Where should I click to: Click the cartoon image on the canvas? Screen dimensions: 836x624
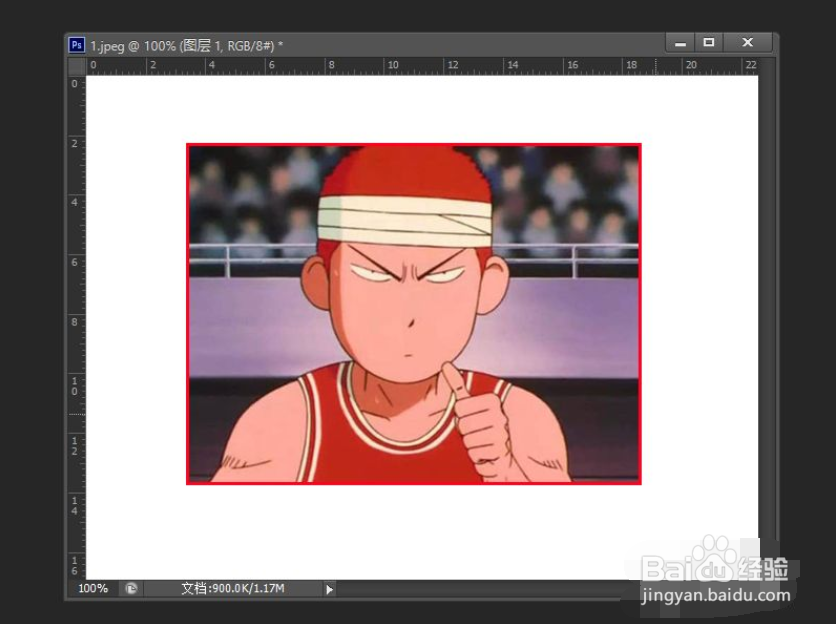point(414,314)
